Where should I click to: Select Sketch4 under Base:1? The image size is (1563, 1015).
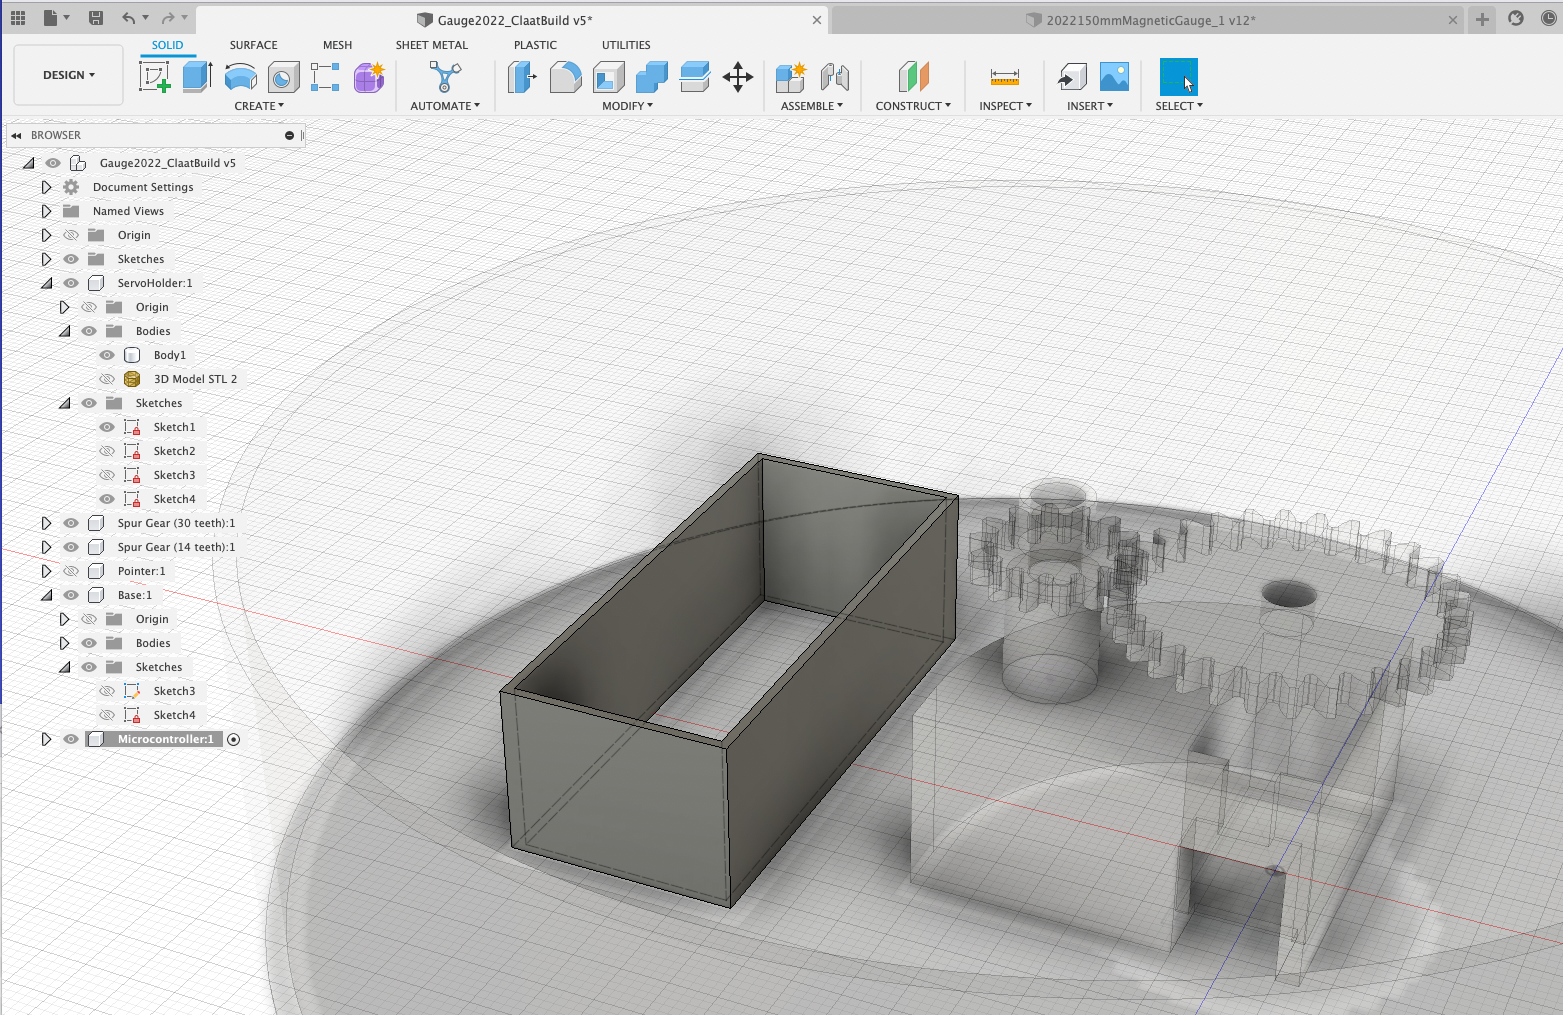[x=174, y=715]
